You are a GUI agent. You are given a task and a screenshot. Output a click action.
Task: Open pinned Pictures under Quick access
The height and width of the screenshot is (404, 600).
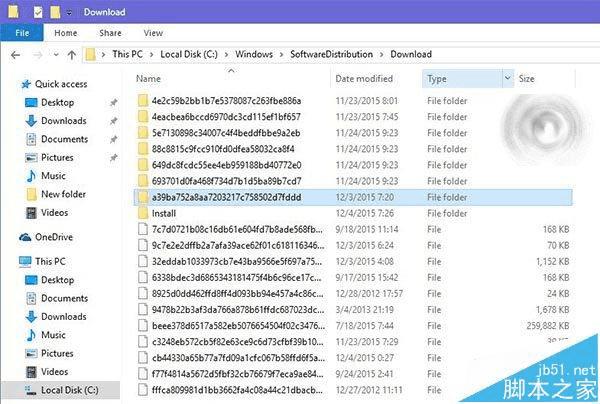57,158
